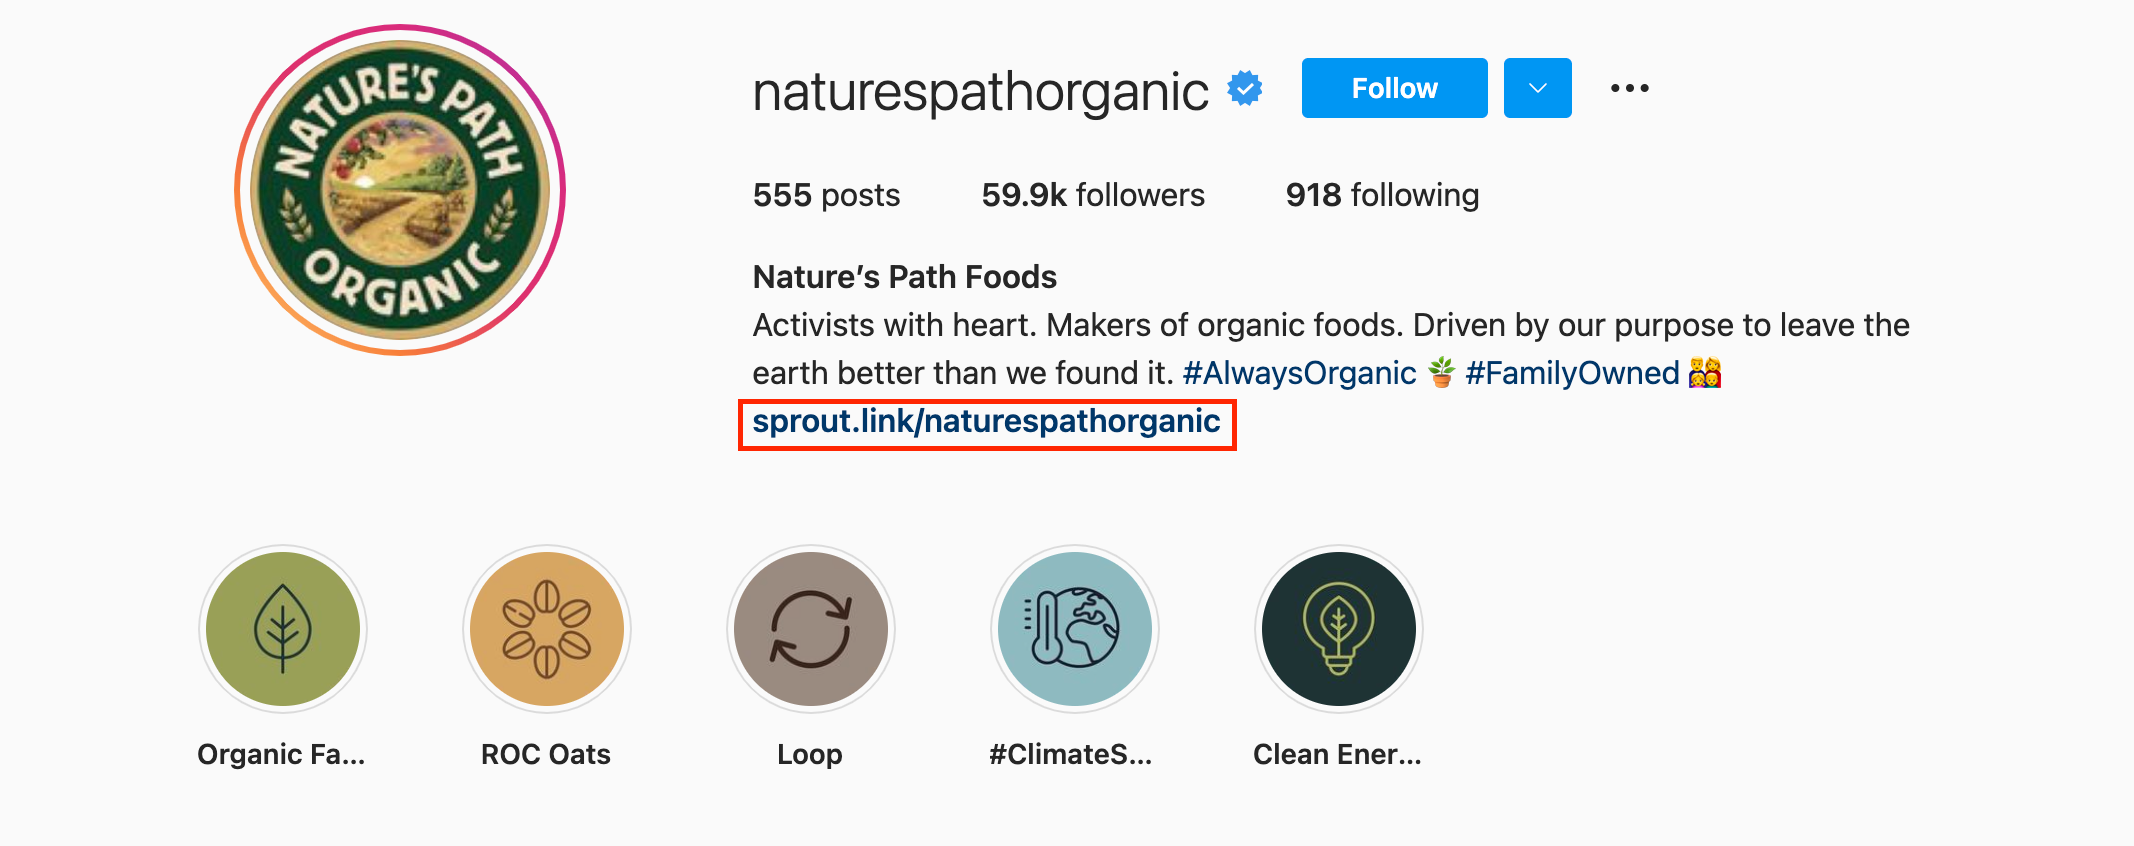Open the ROC Oats grain highlight
The width and height of the screenshot is (2134, 846).
click(547, 629)
